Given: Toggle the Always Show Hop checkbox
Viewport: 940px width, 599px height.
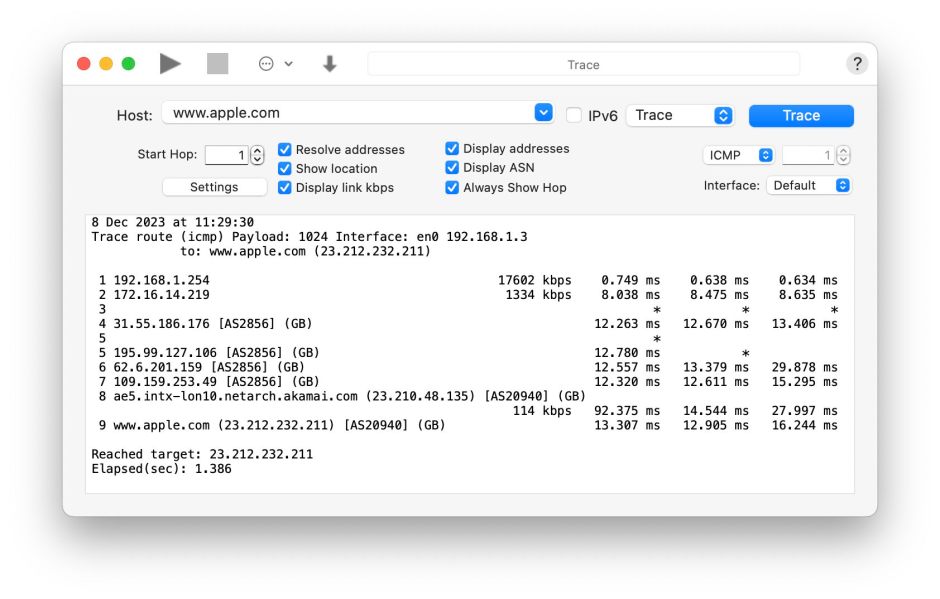Looking at the screenshot, I should (452, 187).
